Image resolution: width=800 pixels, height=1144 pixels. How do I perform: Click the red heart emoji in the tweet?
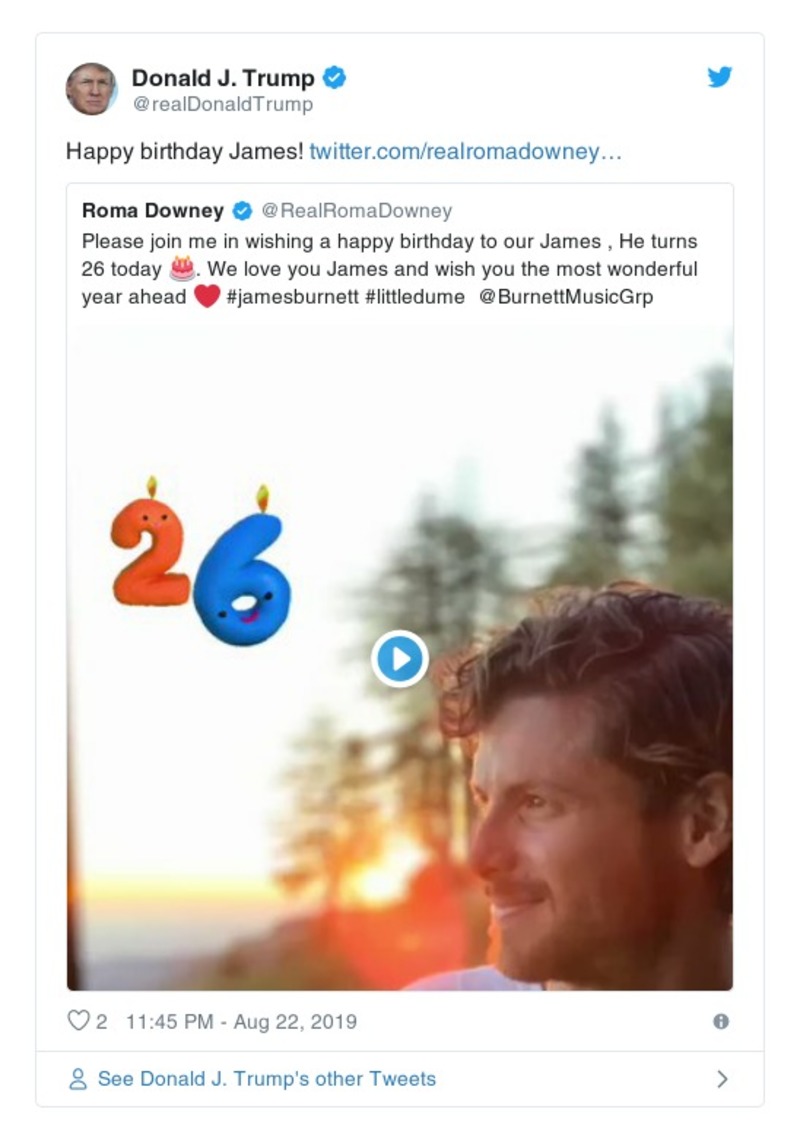click(206, 297)
